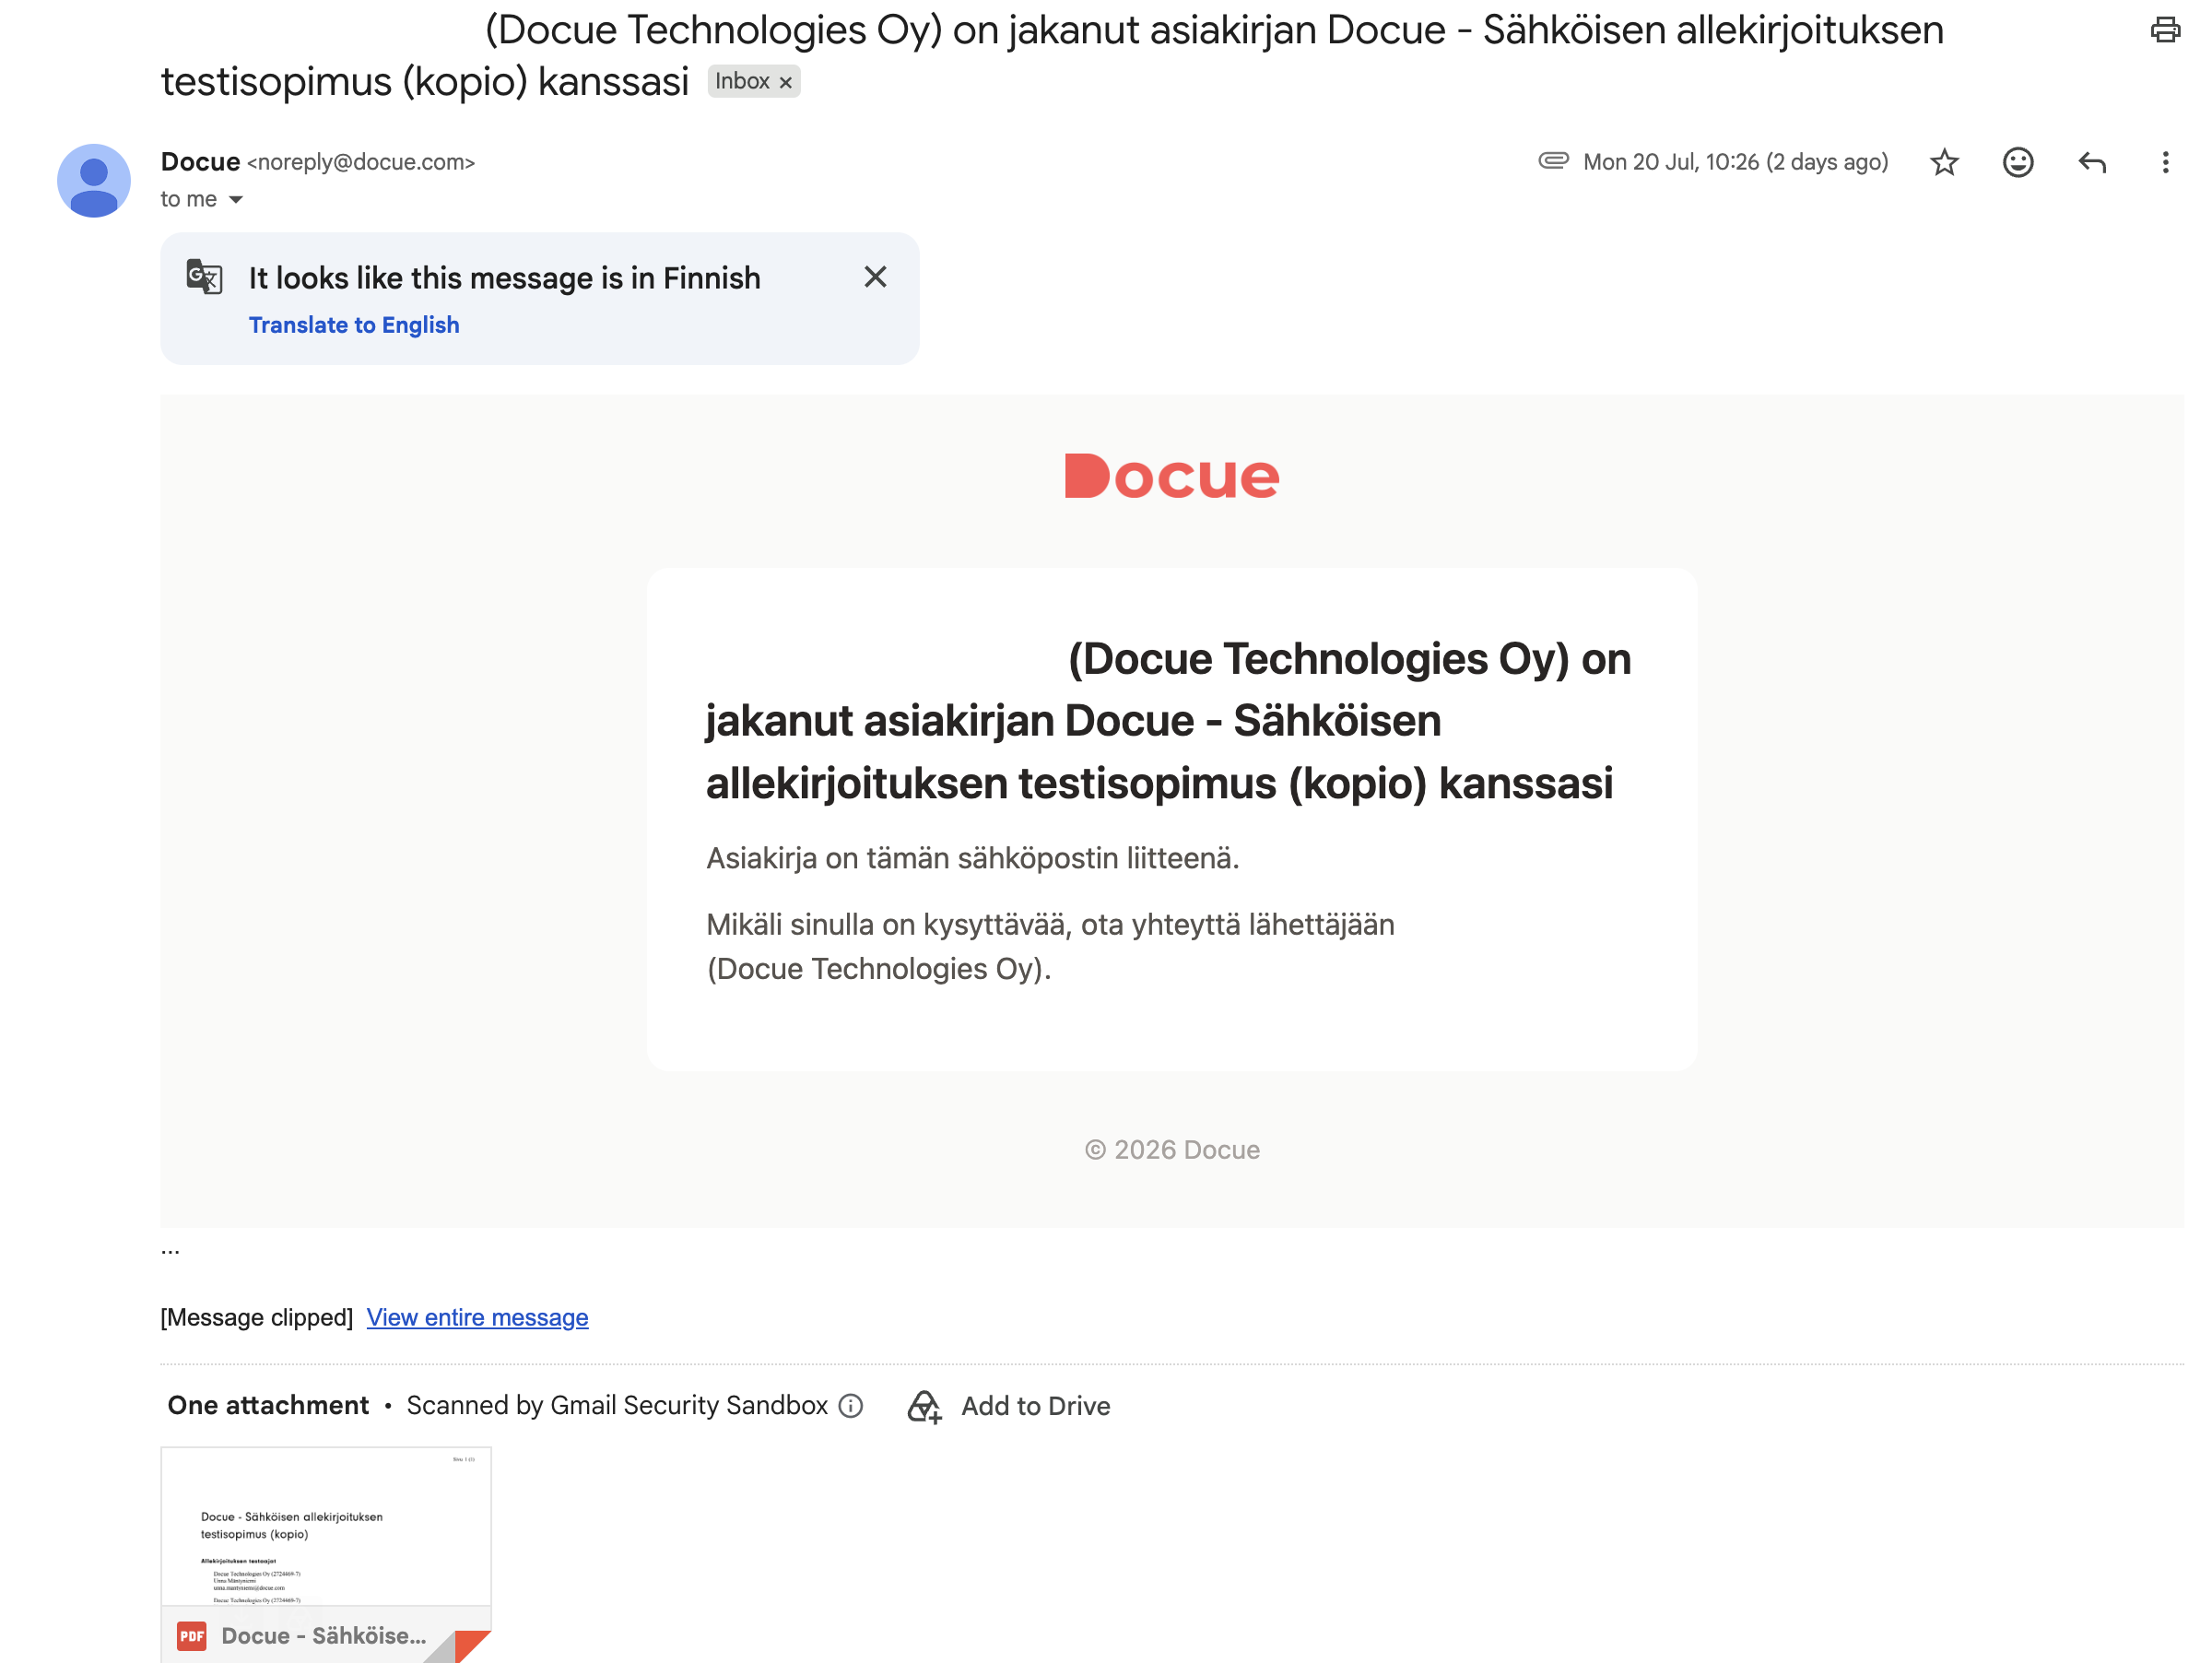Print this email using the printer icon

coord(2165,30)
